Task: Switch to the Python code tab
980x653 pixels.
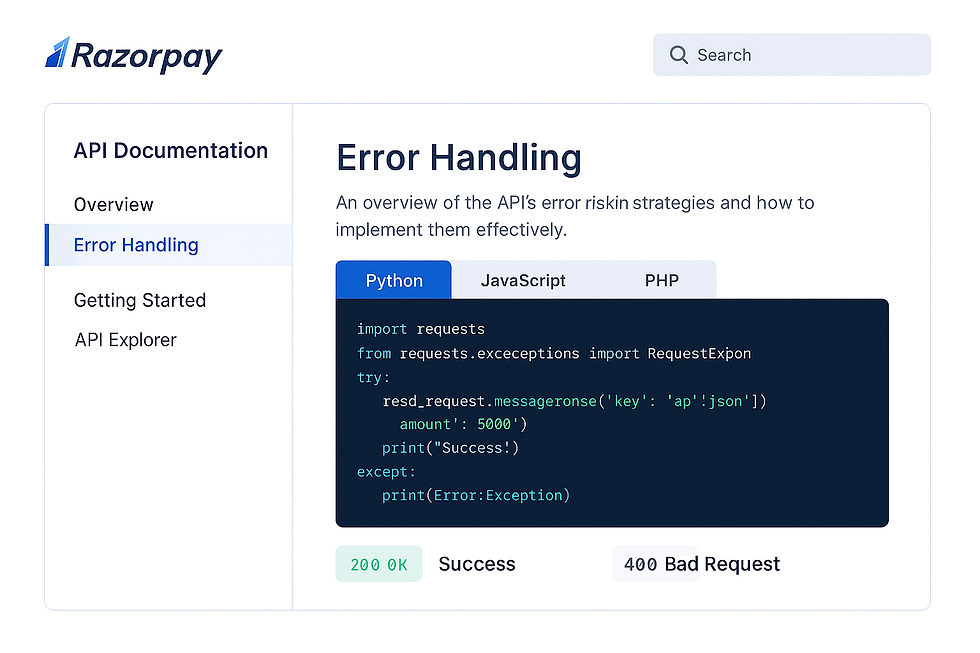Action: click(394, 280)
